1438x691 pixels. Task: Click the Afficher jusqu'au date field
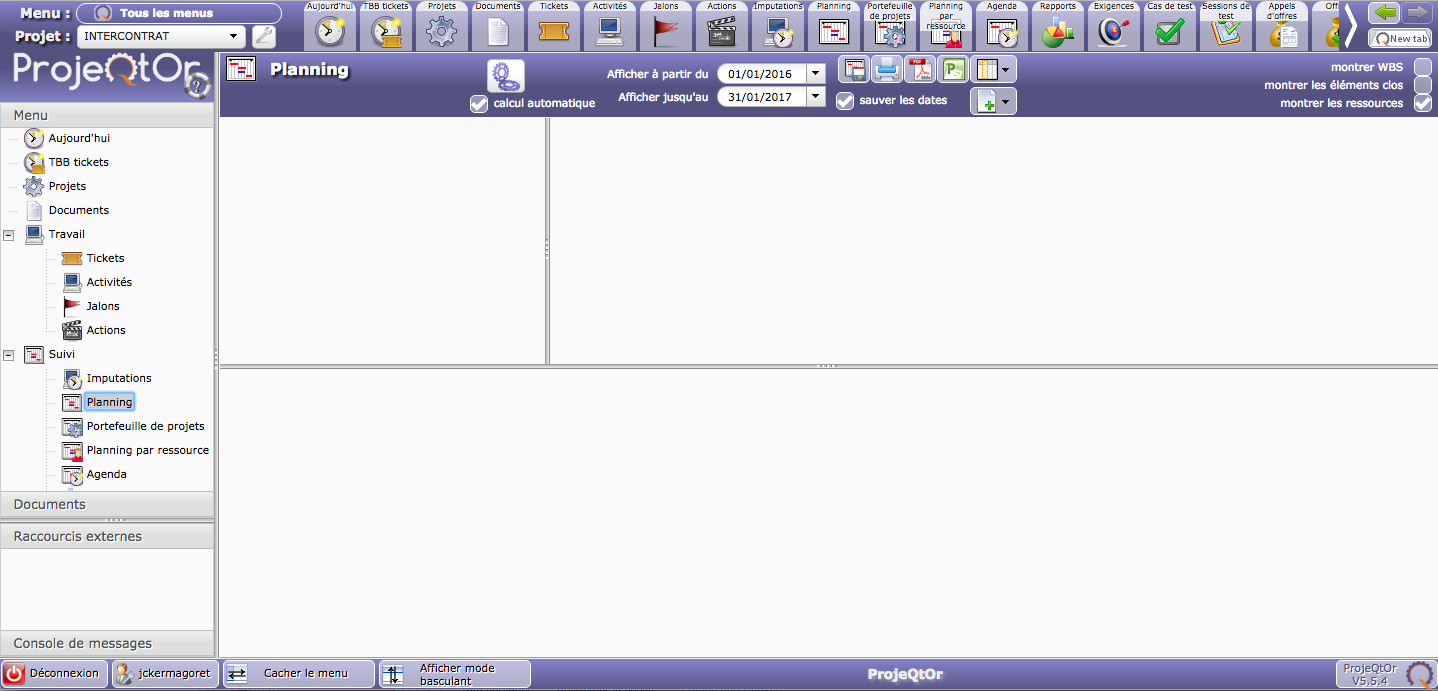point(765,97)
